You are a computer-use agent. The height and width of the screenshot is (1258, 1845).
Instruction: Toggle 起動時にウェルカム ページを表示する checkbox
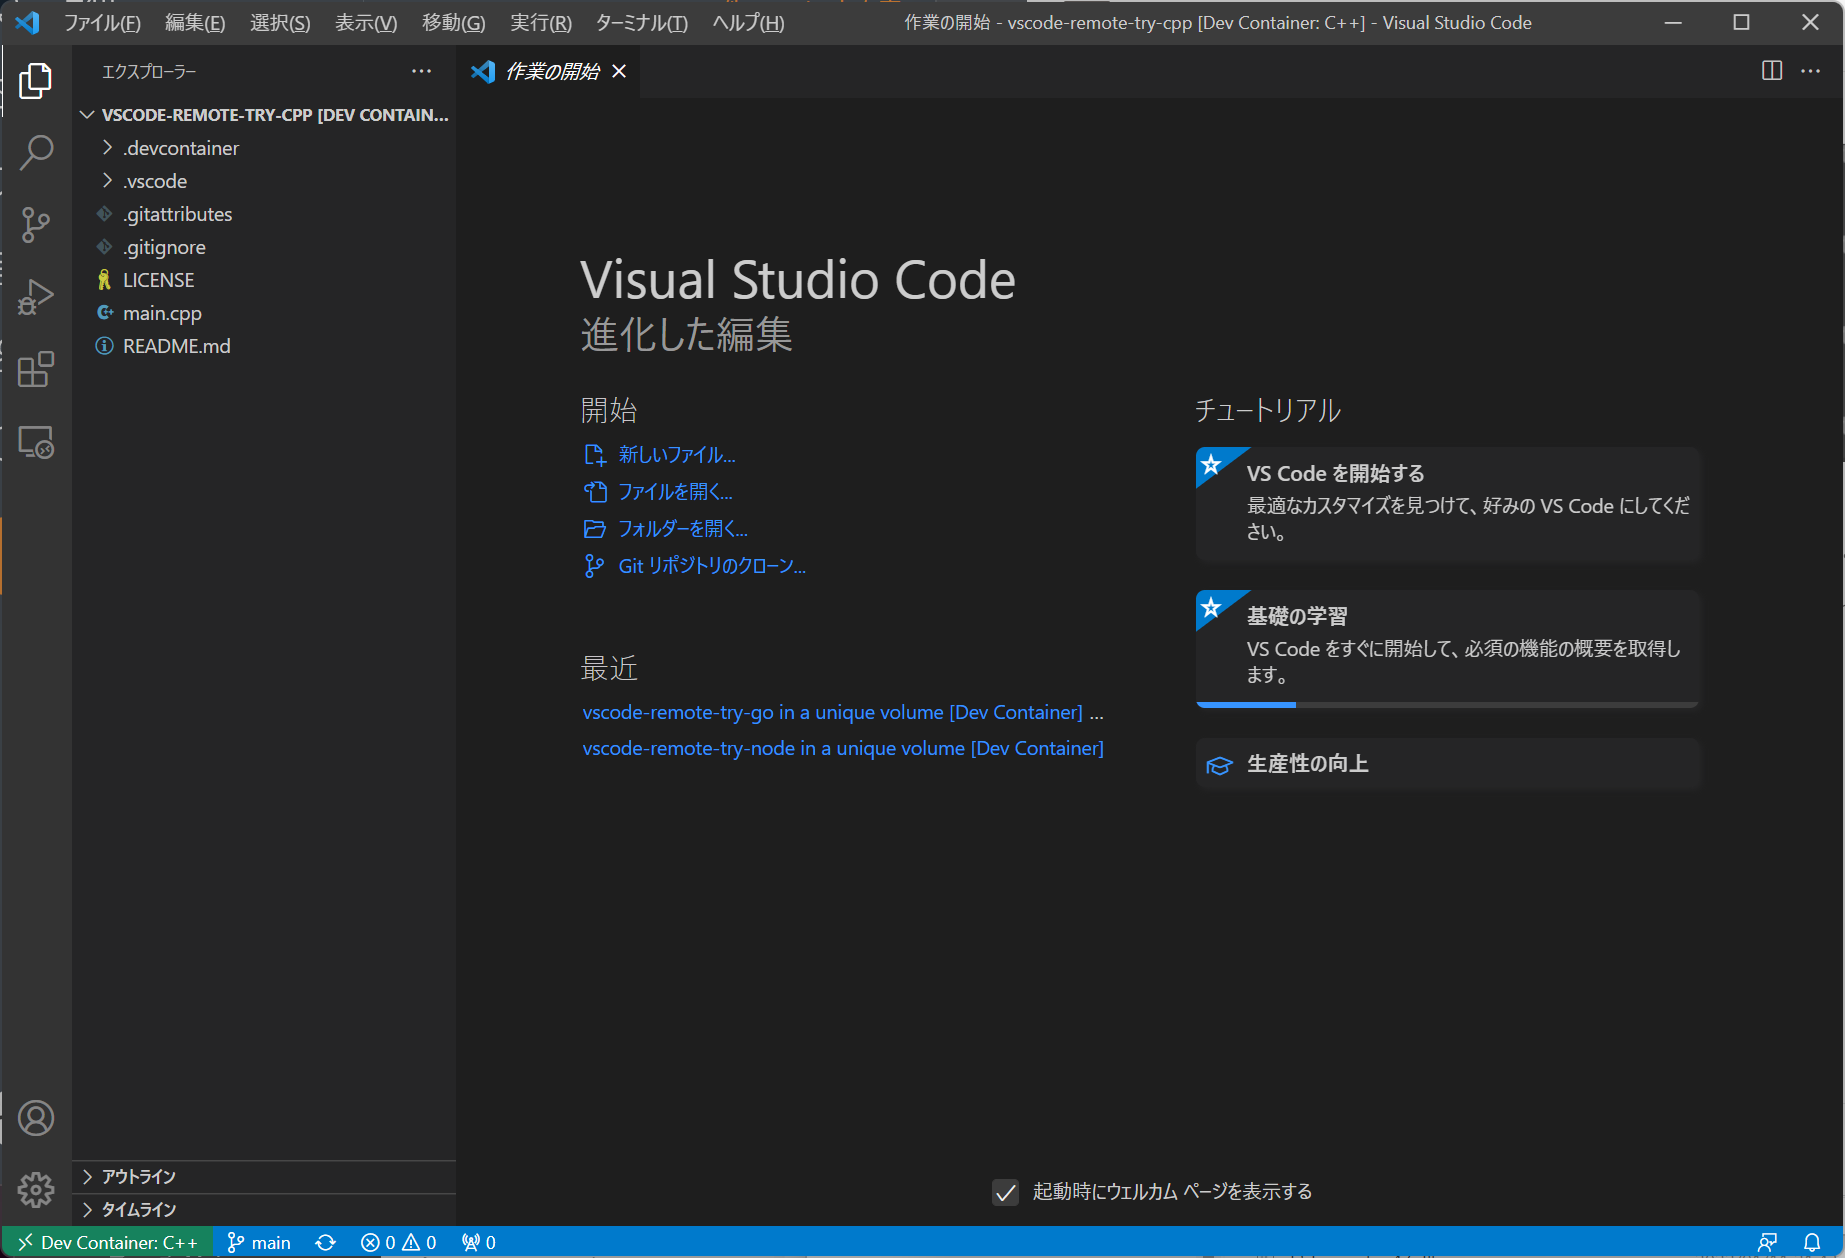[1006, 1192]
